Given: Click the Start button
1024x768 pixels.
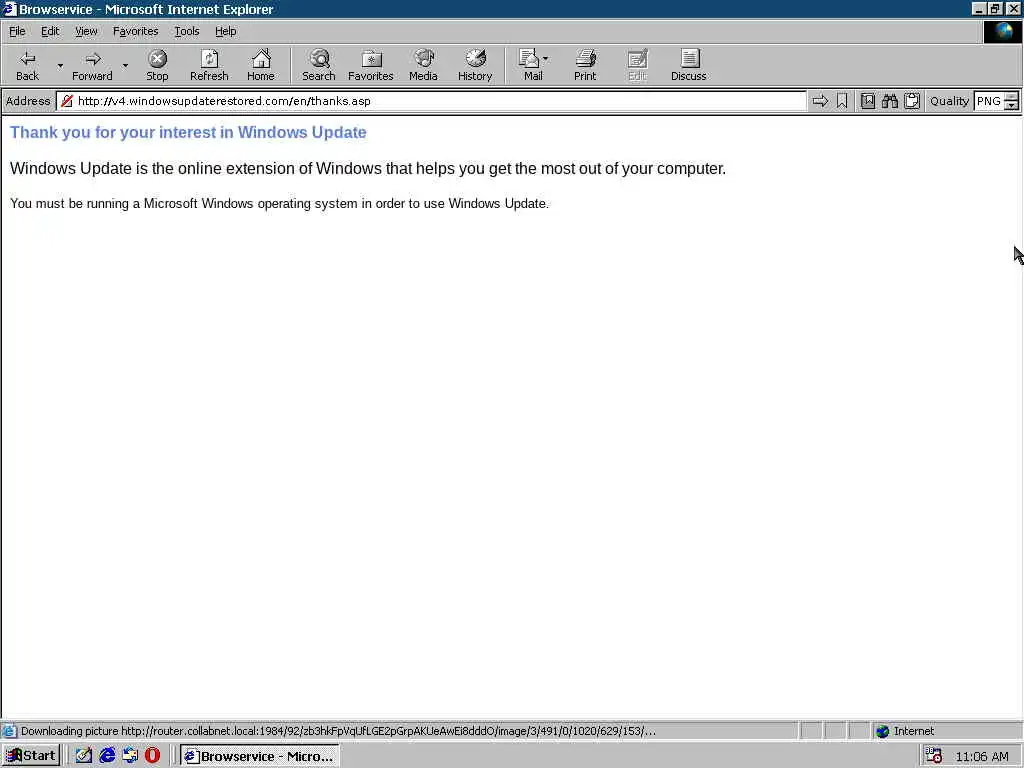Looking at the screenshot, I should pyautogui.click(x=31, y=756).
